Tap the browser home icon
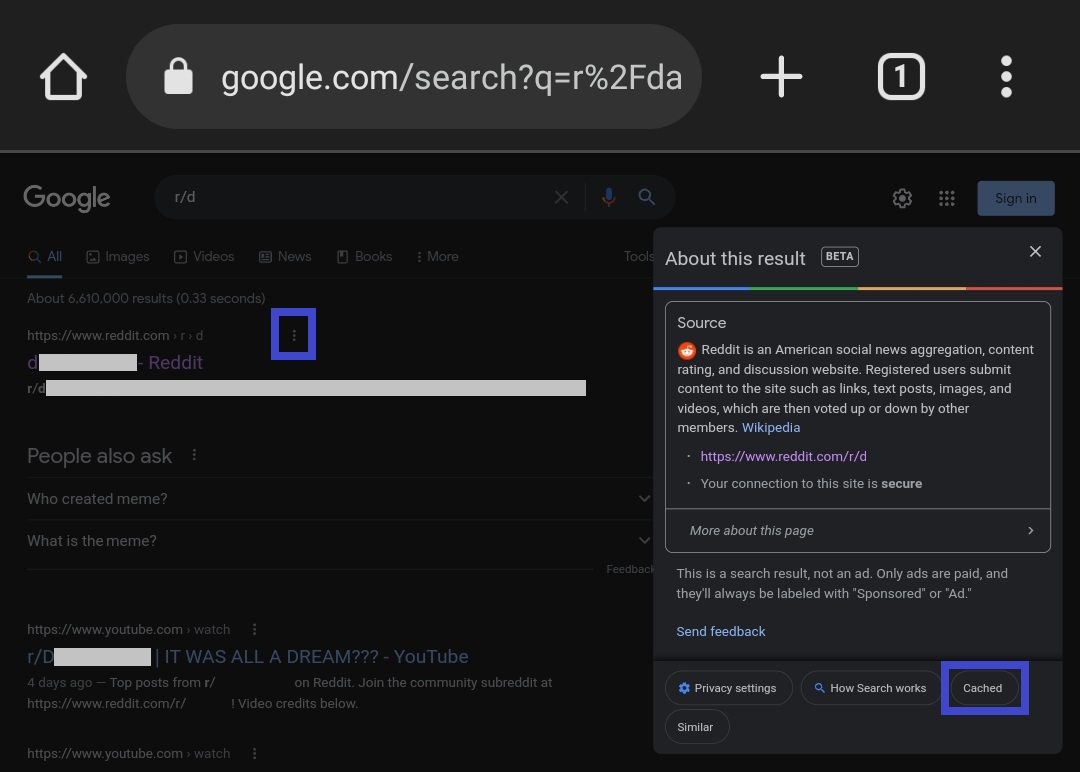The height and width of the screenshot is (772, 1080). [x=63, y=77]
